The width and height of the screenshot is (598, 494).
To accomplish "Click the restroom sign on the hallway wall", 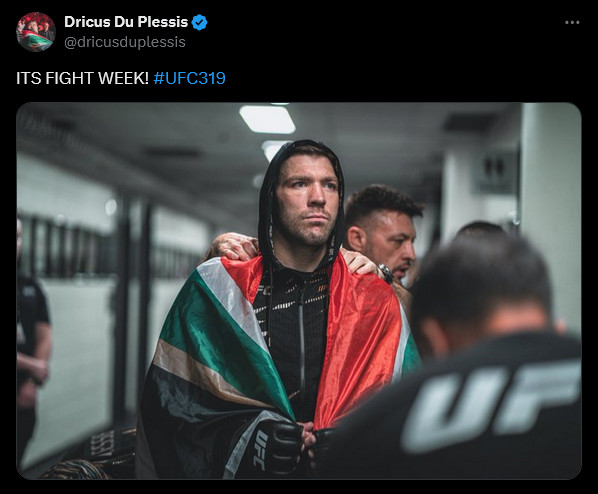I will (496, 172).
